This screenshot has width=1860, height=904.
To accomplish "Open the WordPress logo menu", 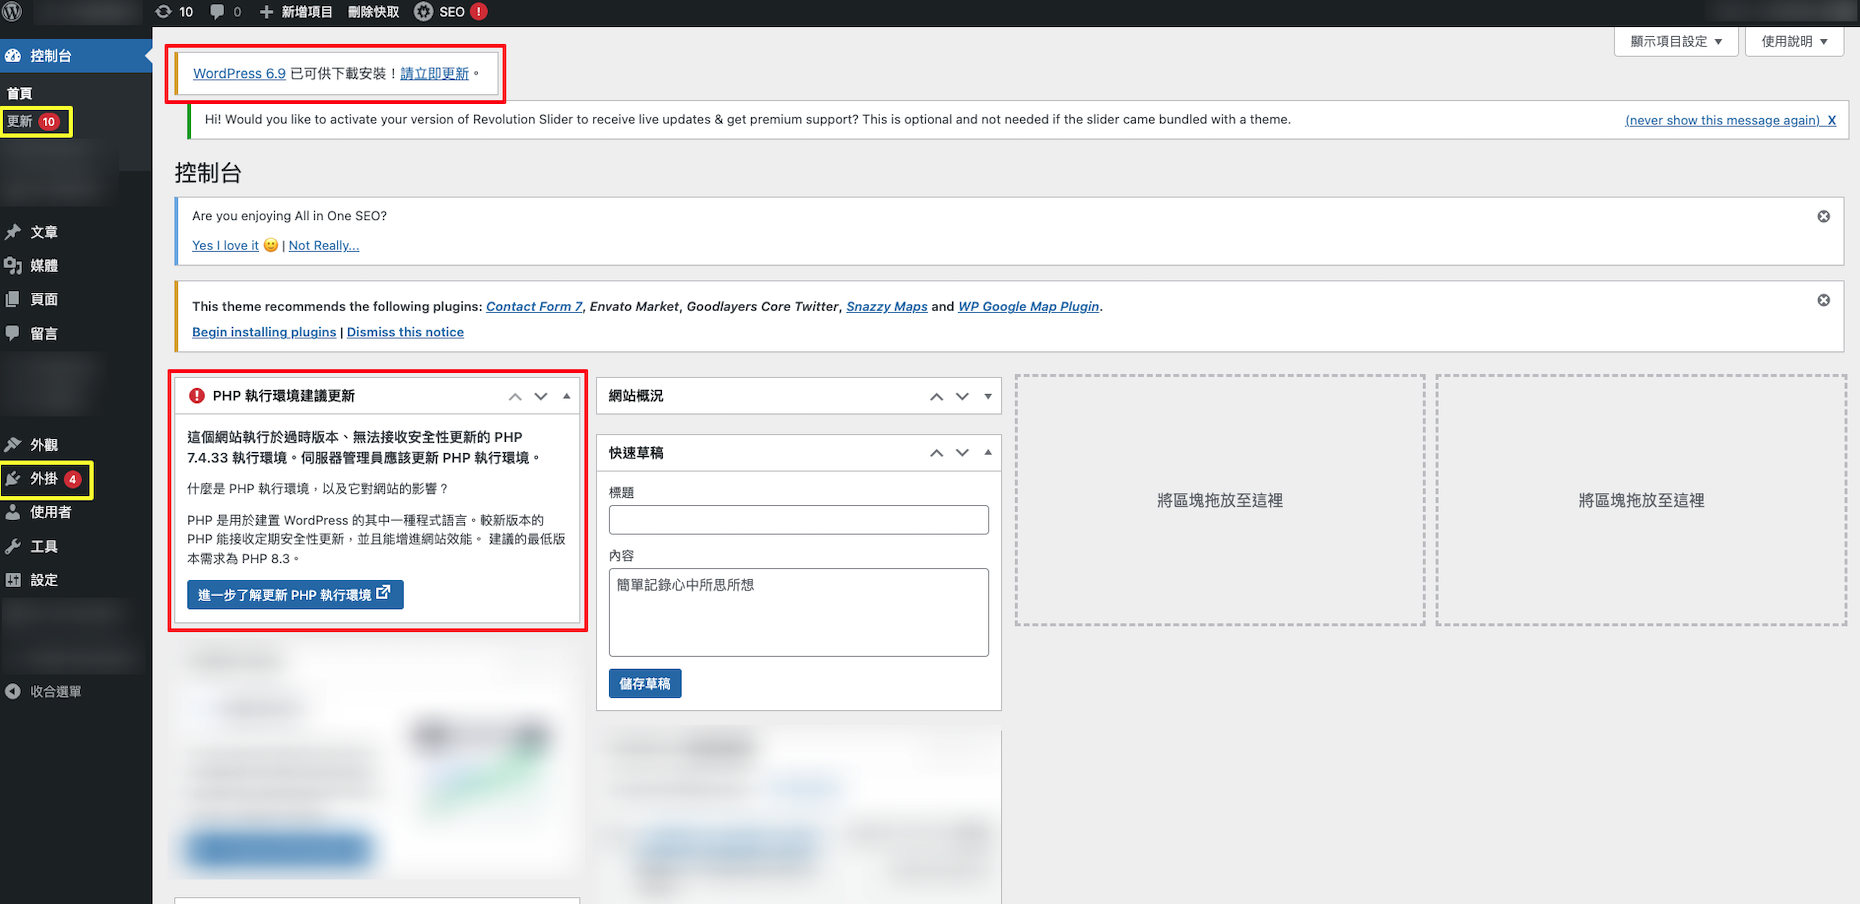I will 13,12.
